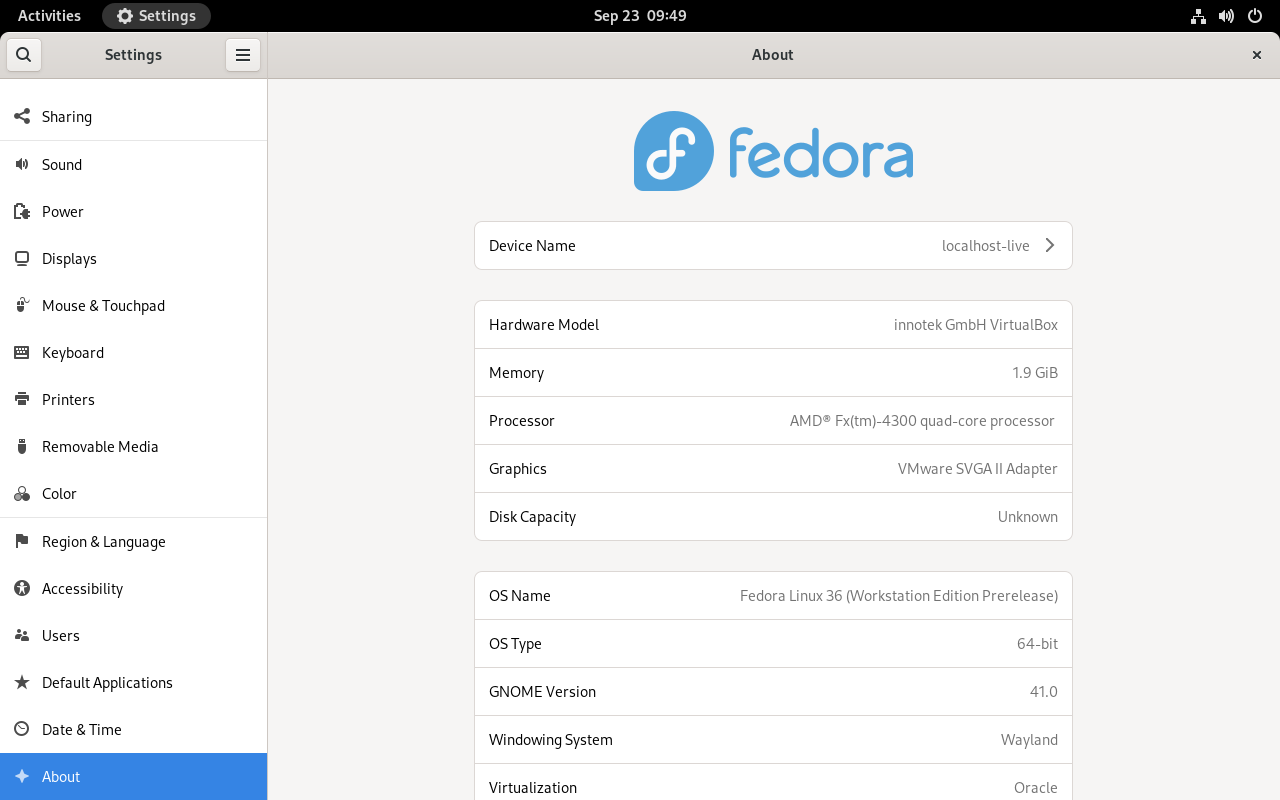This screenshot has height=800, width=1280.
Task: Click the localhost-live device name value
Action: 986,246
